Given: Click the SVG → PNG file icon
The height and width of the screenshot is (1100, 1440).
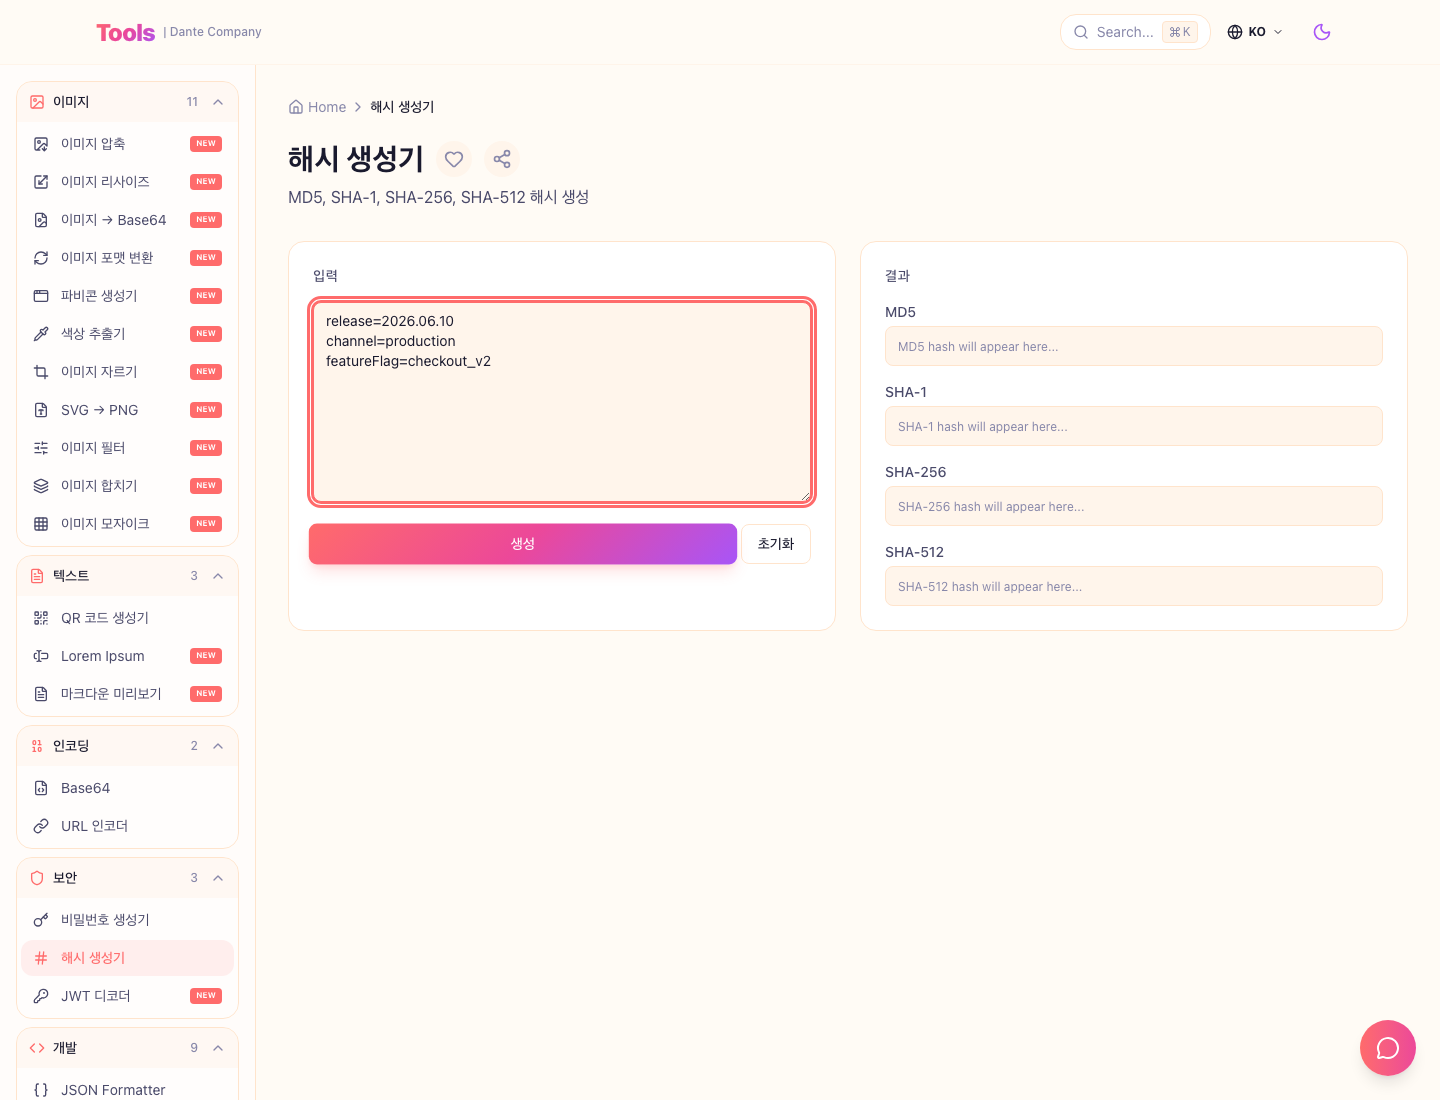Looking at the screenshot, I should (41, 410).
